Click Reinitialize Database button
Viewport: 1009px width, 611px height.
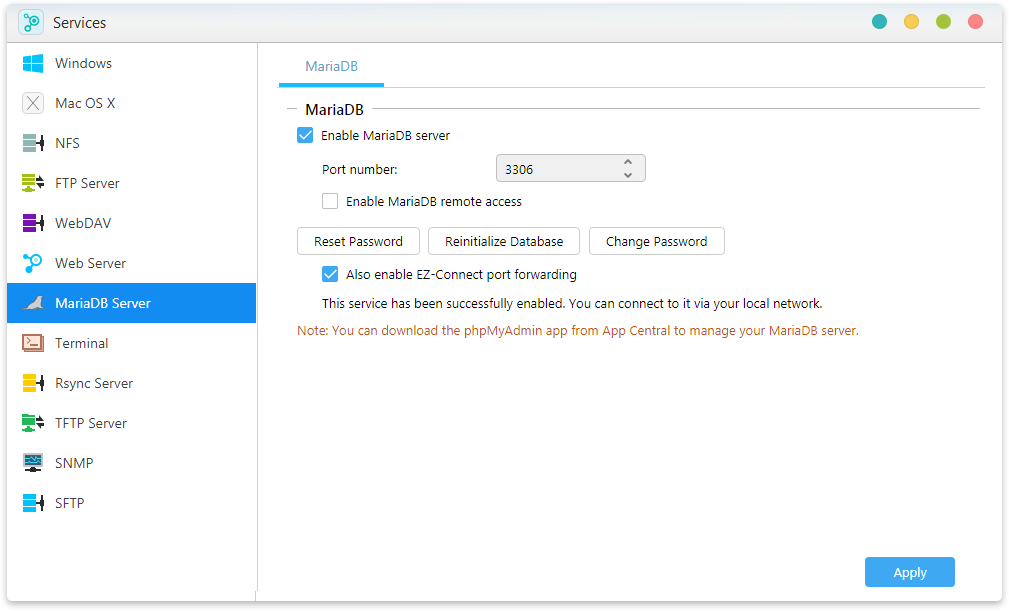point(504,241)
